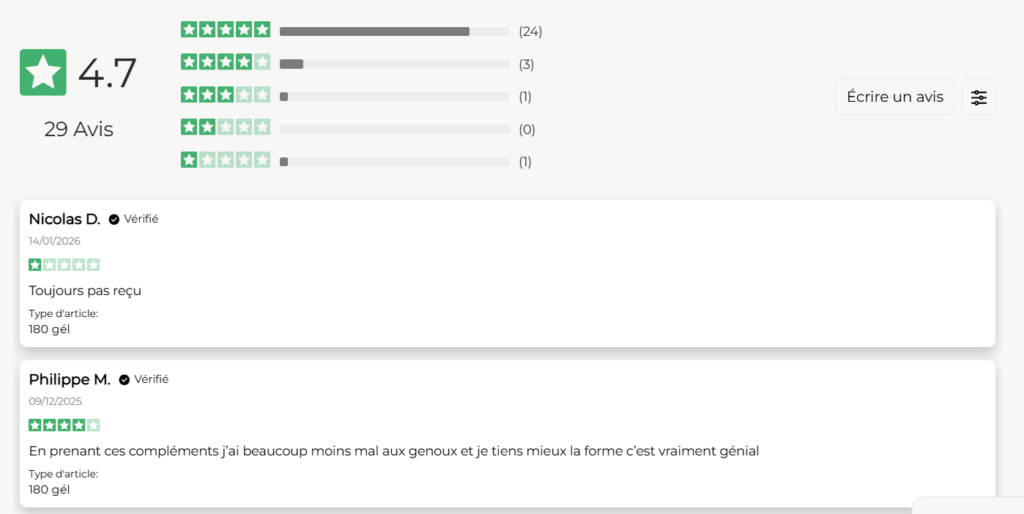Click the three-star rating row stars

pyautogui.click(x=225, y=95)
